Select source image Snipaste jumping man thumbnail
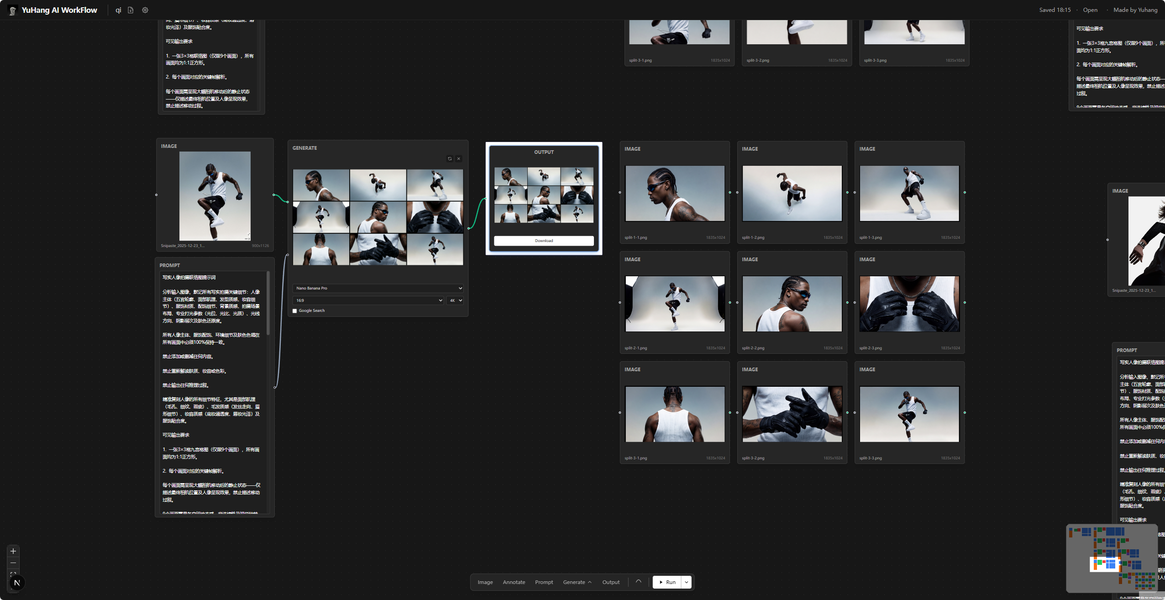The width and height of the screenshot is (1165, 600). pyautogui.click(x=215, y=196)
